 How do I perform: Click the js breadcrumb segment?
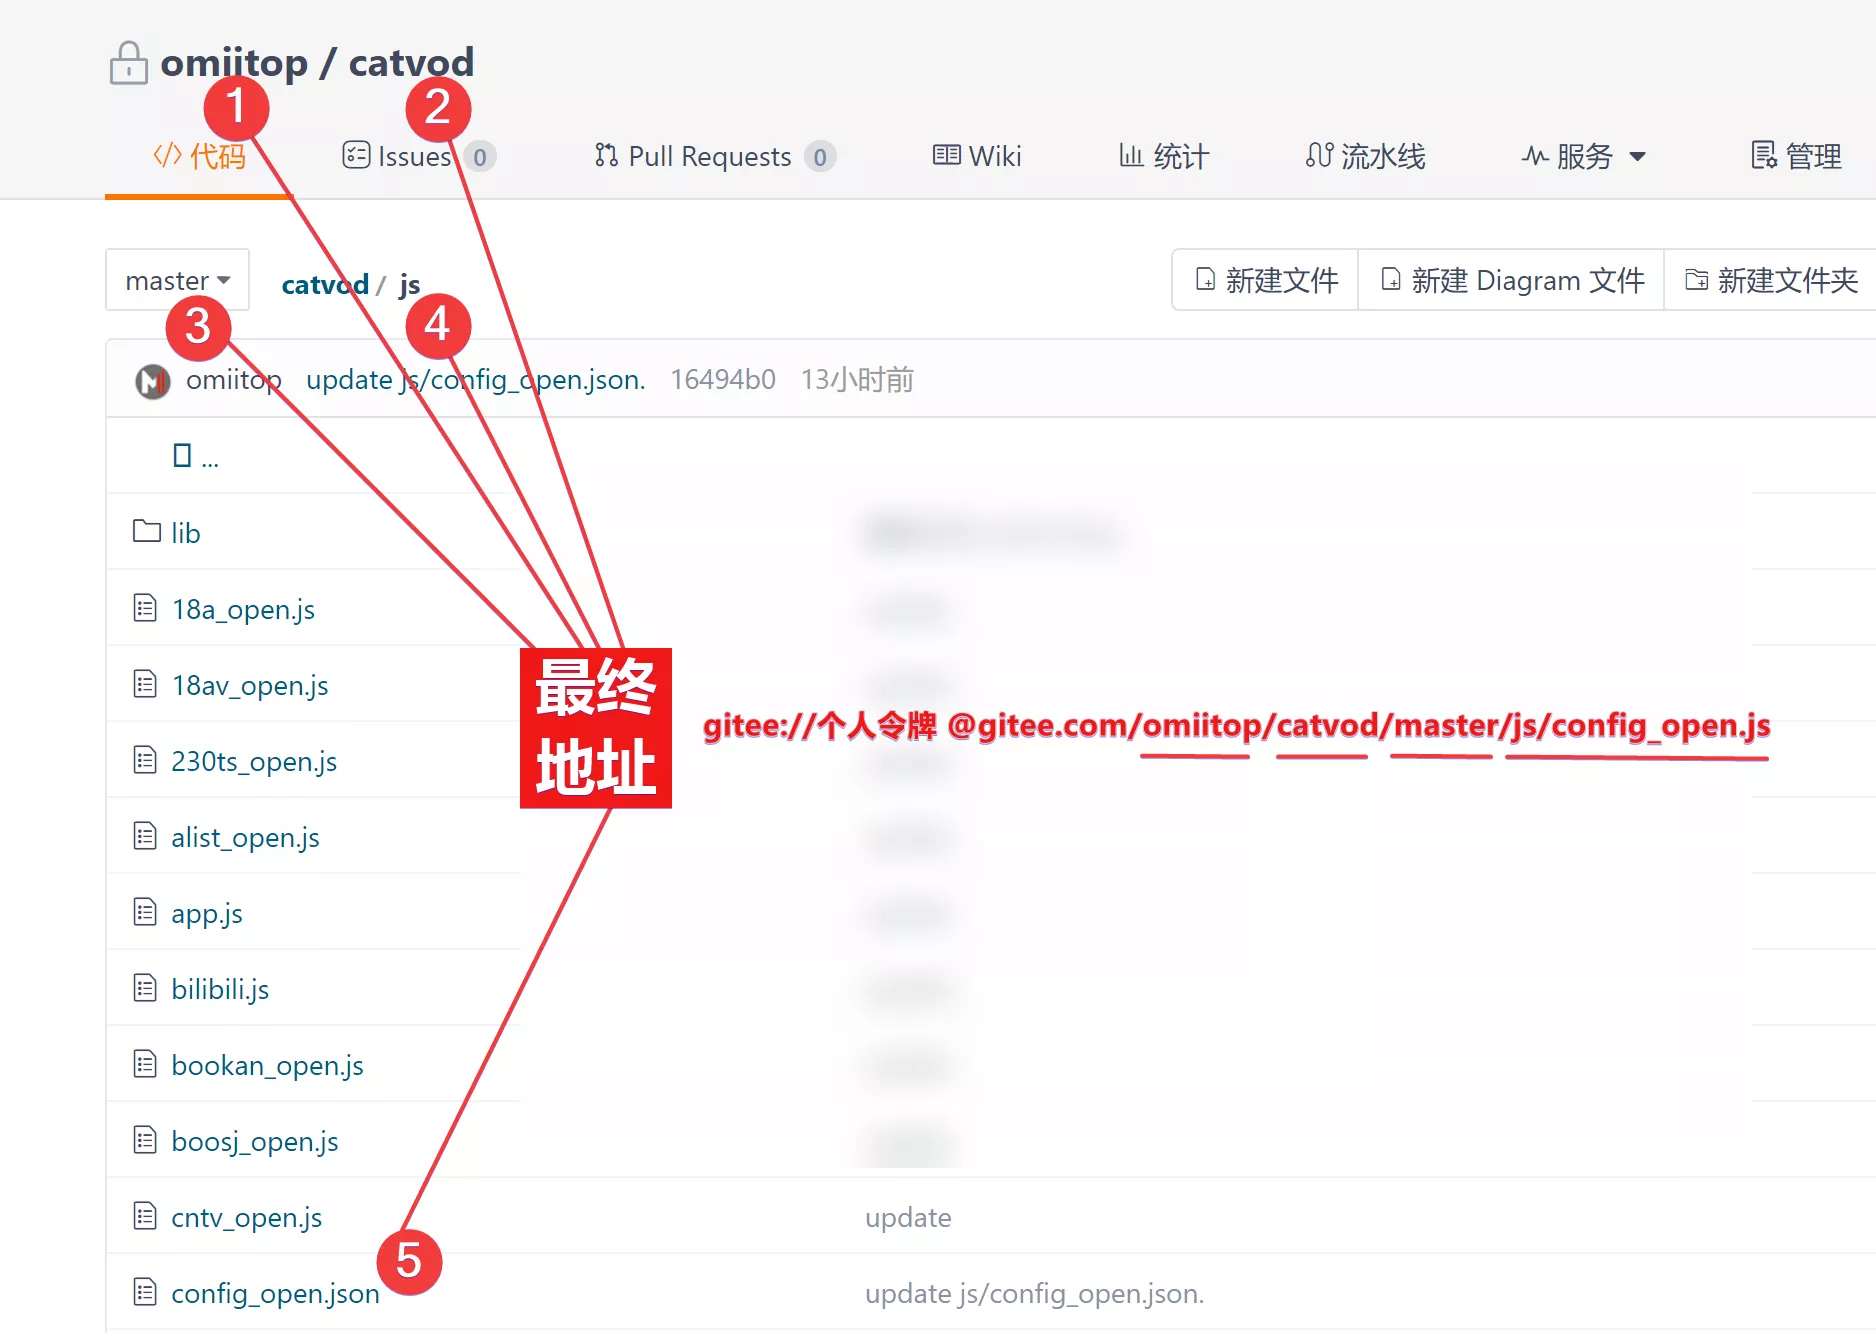pyautogui.click(x=409, y=284)
